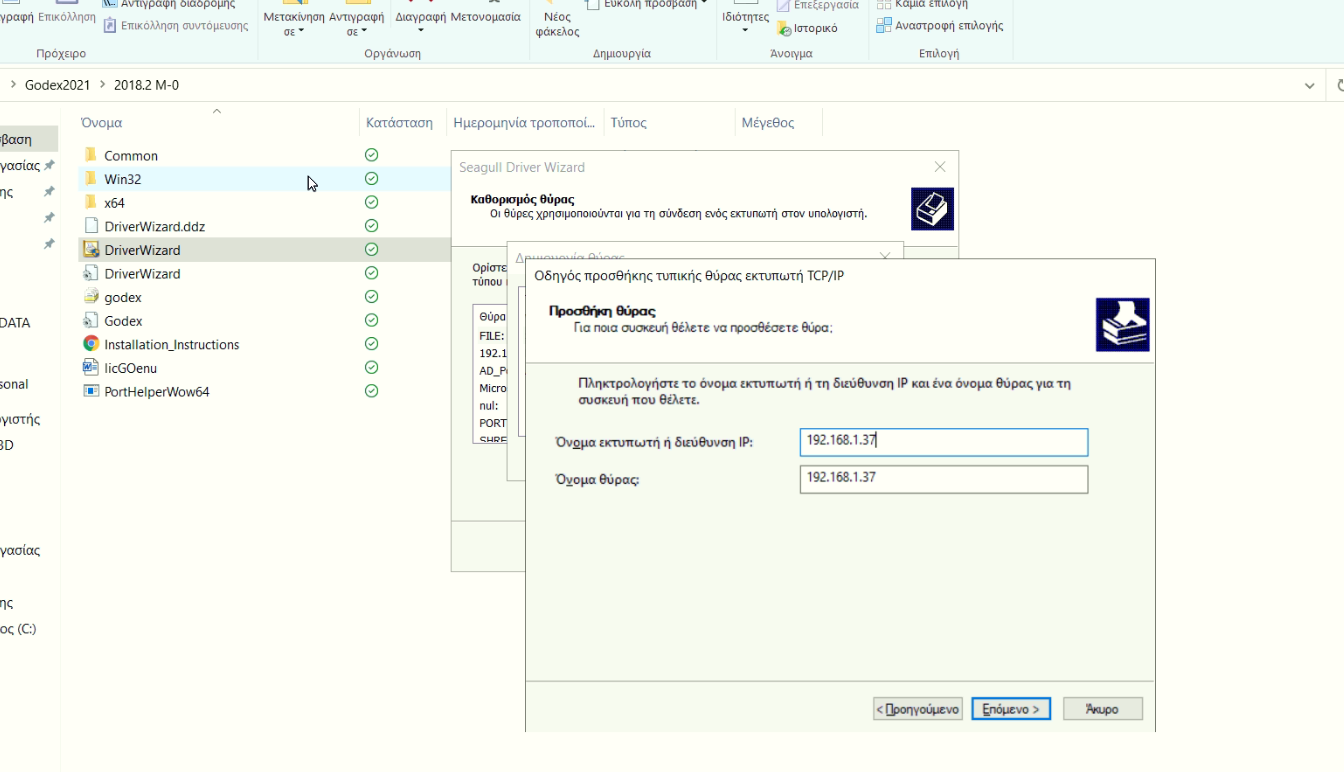1344x772 pixels.
Task: Click the port name input field
Action: (x=943, y=479)
